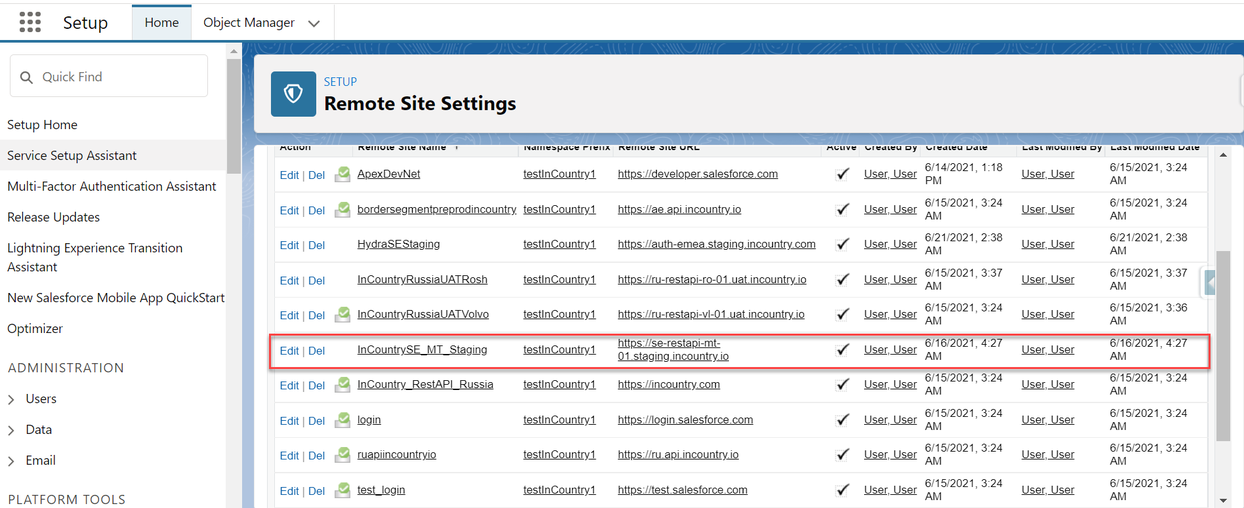The image size is (1244, 508).
Task: Click the table scrollbar up arrow
Action: pos(1223,155)
